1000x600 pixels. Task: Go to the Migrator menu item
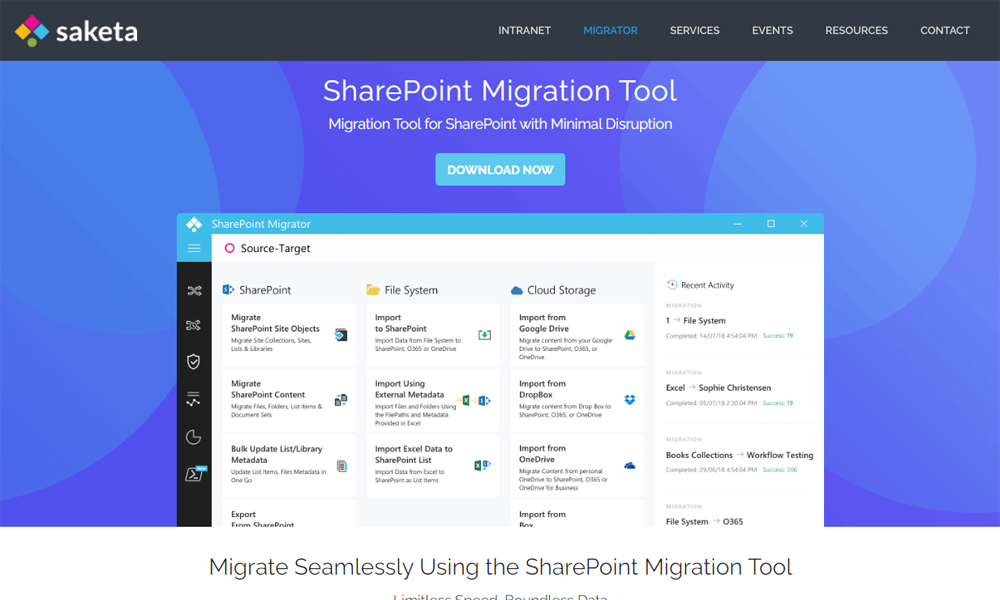610,31
